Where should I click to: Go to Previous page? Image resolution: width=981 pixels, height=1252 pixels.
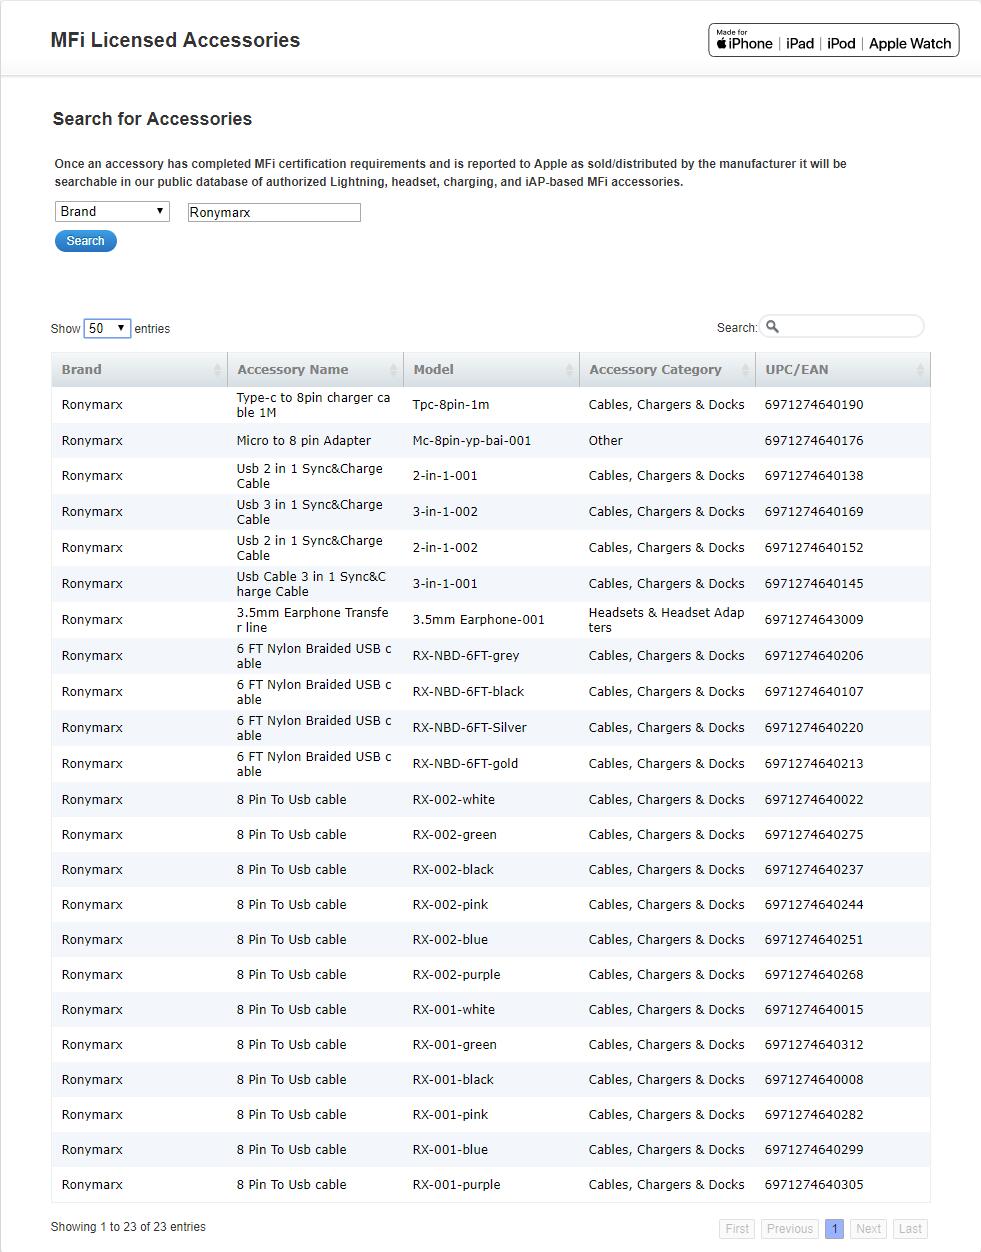(790, 1229)
